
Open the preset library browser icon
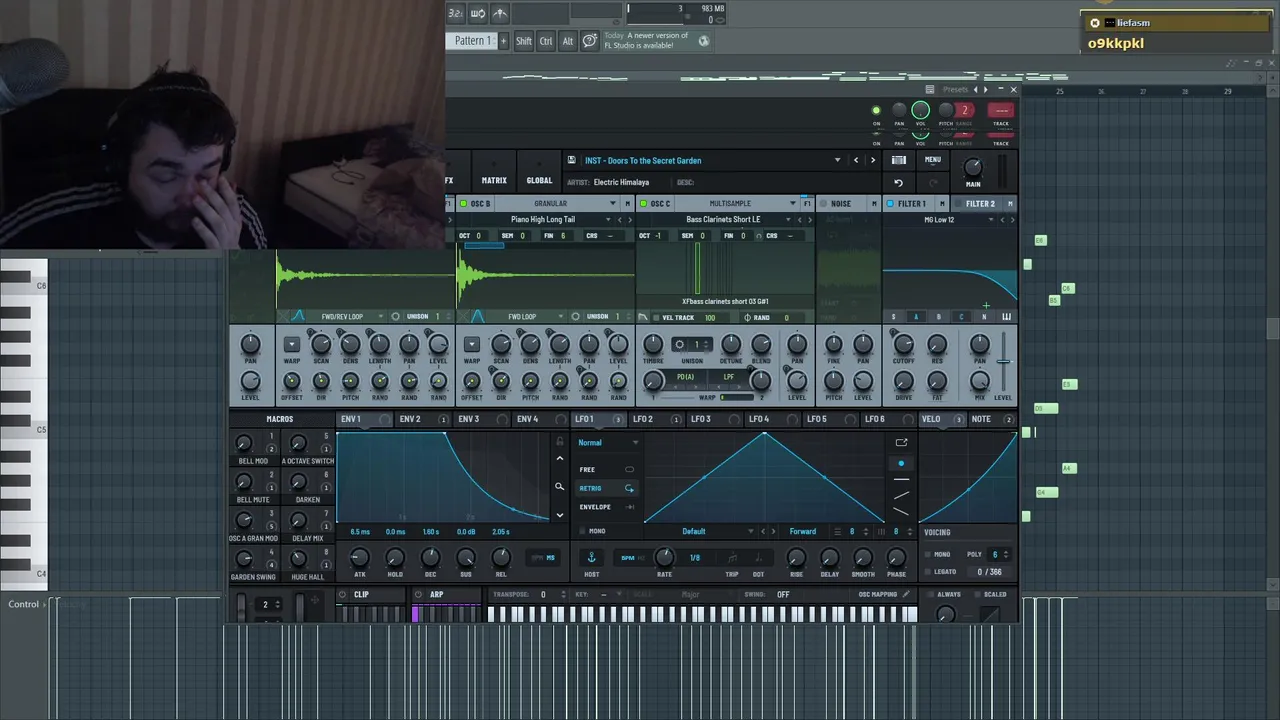(x=899, y=160)
